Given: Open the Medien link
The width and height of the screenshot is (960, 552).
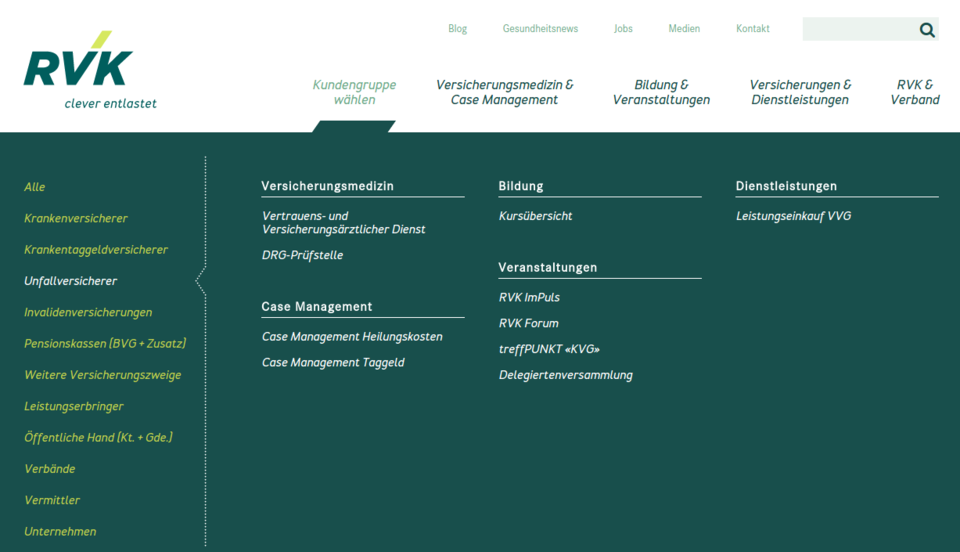Looking at the screenshot, I should [684, 29].
